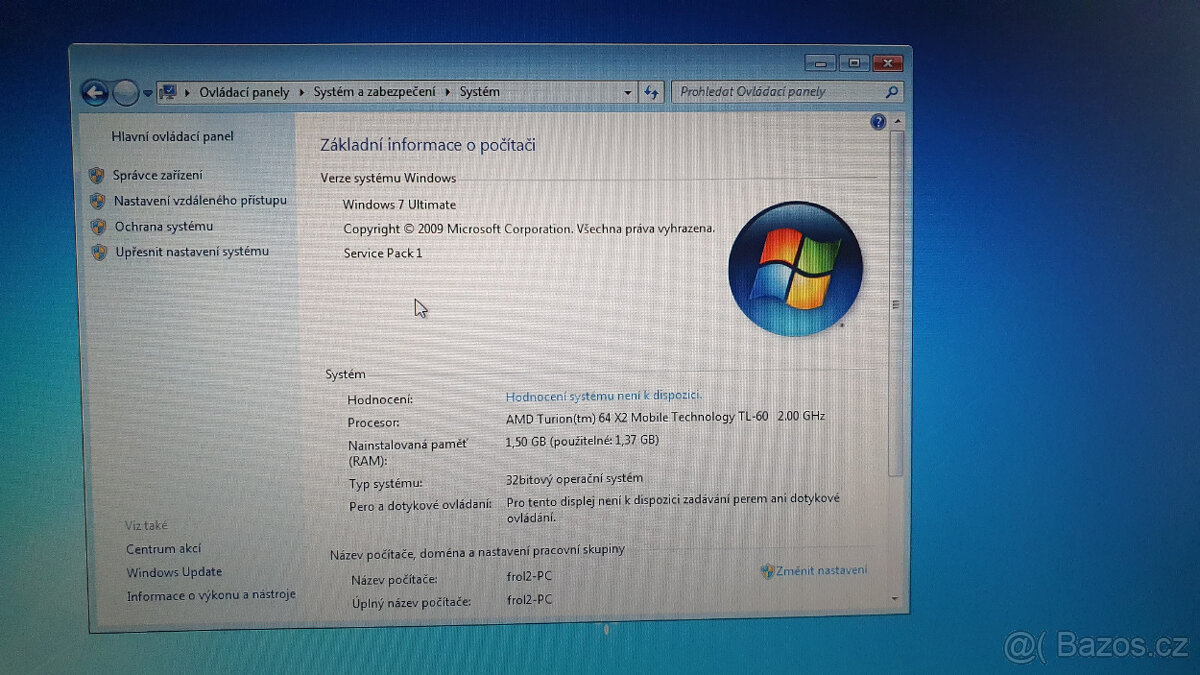This screenshot has width=1200, height=675.
Task: Open Centrum akcí under Viz také
Action: 162,548
